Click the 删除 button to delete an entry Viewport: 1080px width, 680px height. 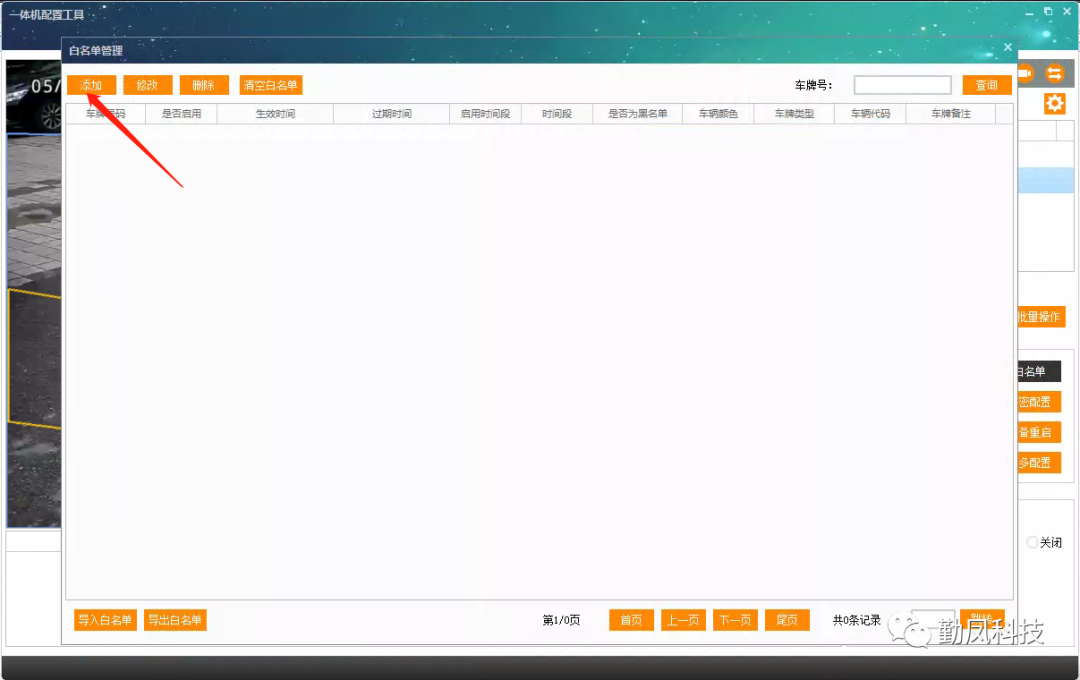[204, 85]
